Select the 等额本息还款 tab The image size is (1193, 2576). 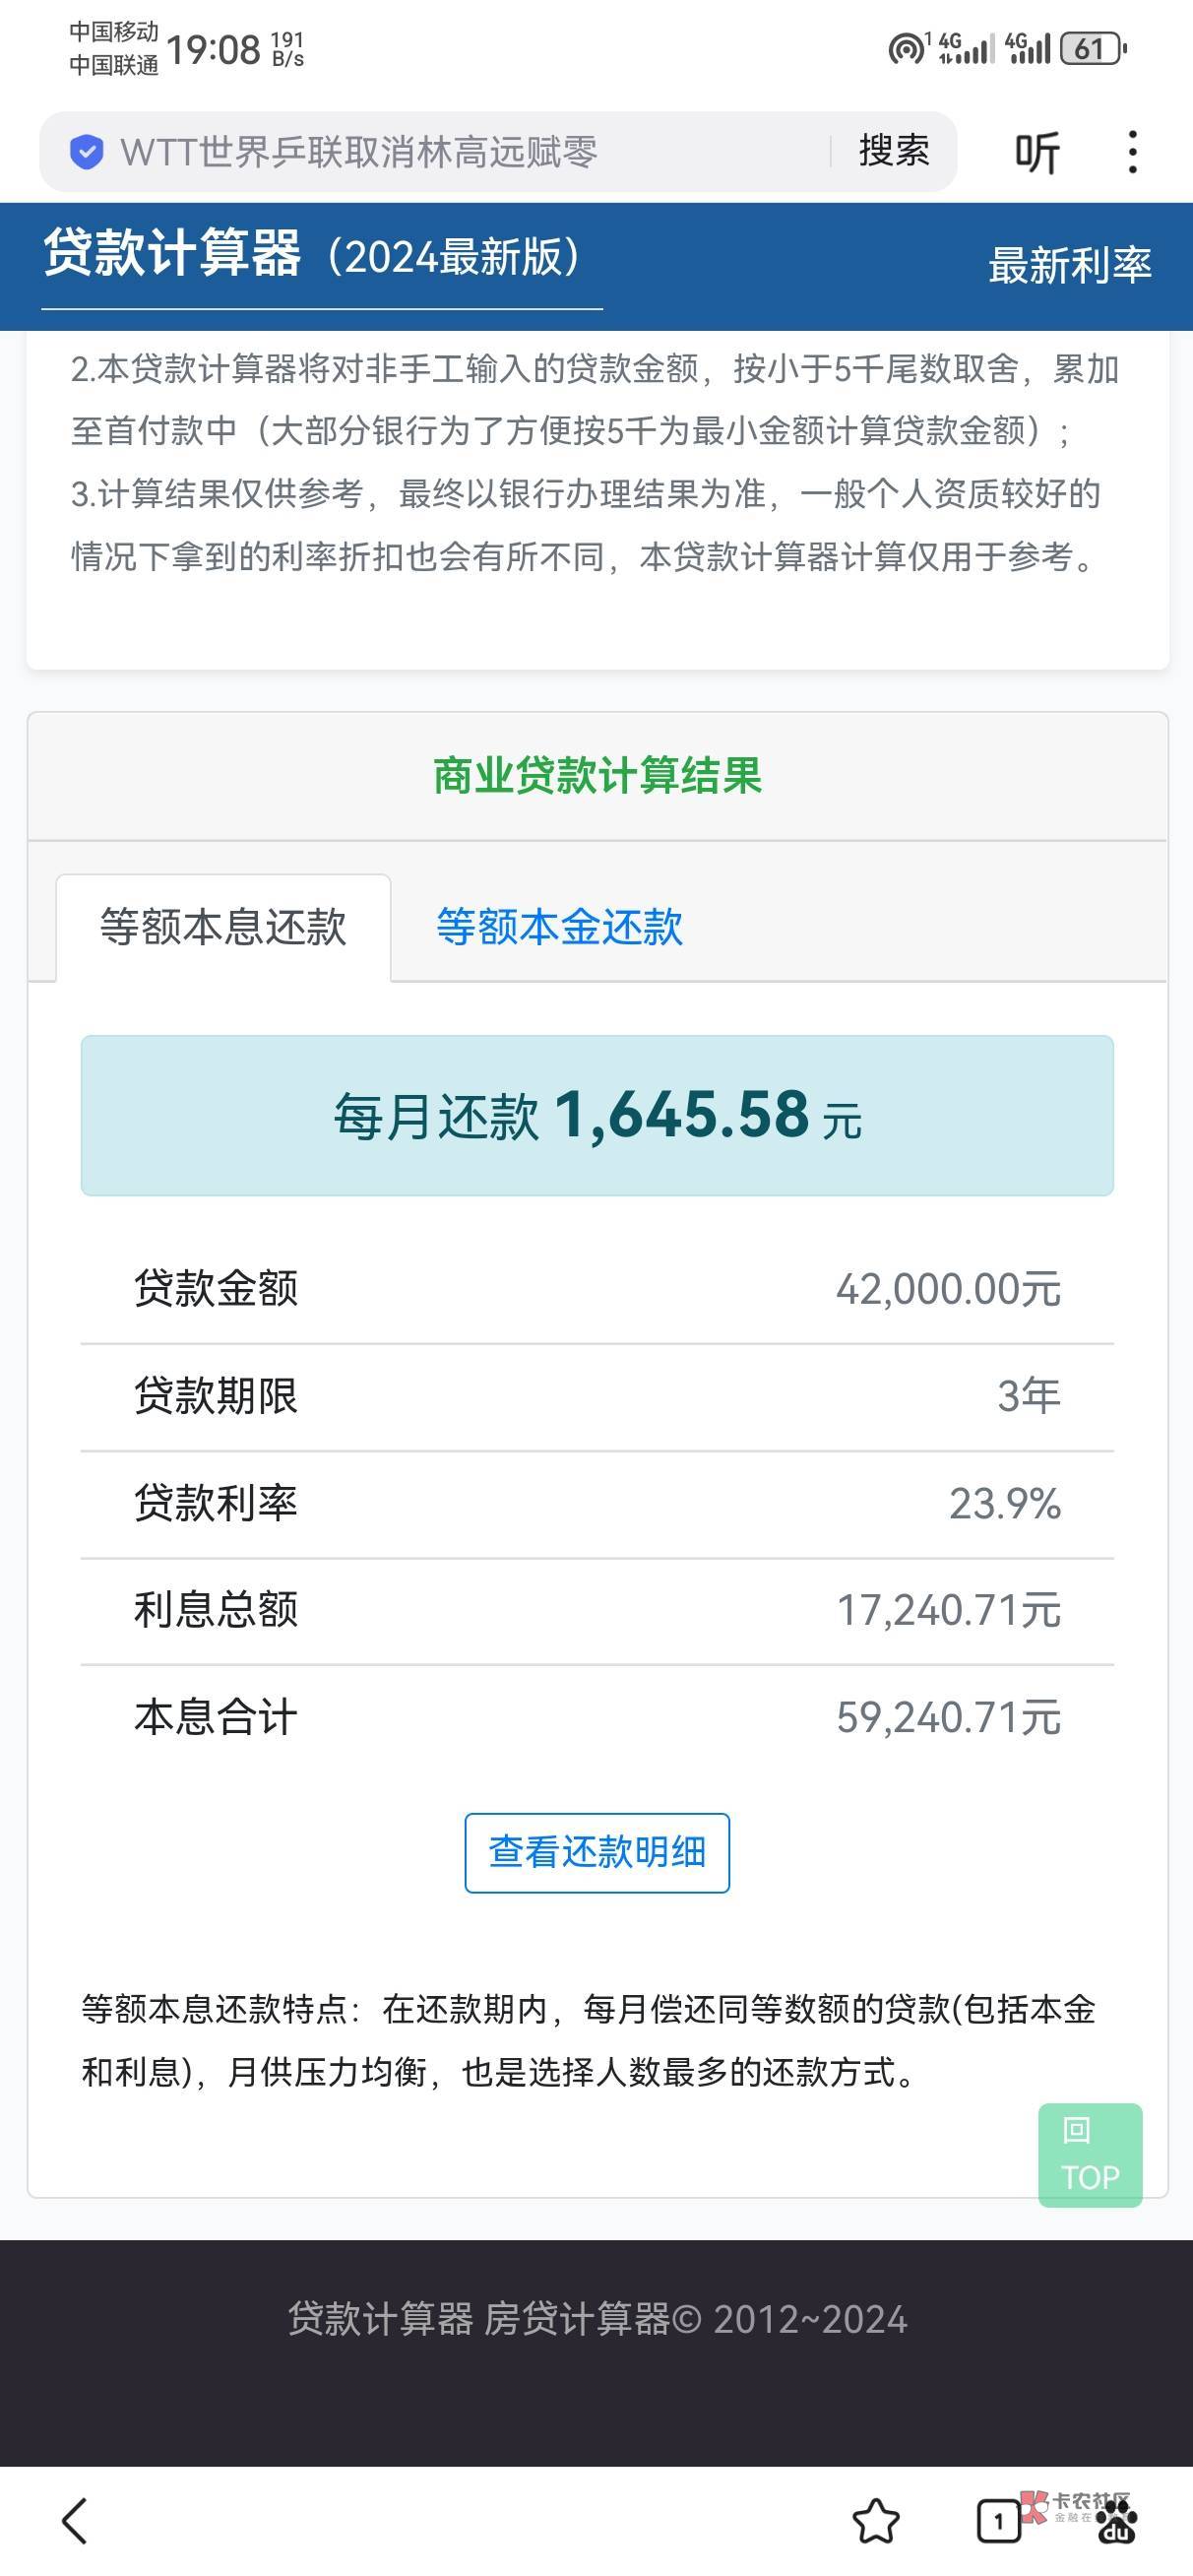pos(223,927)
